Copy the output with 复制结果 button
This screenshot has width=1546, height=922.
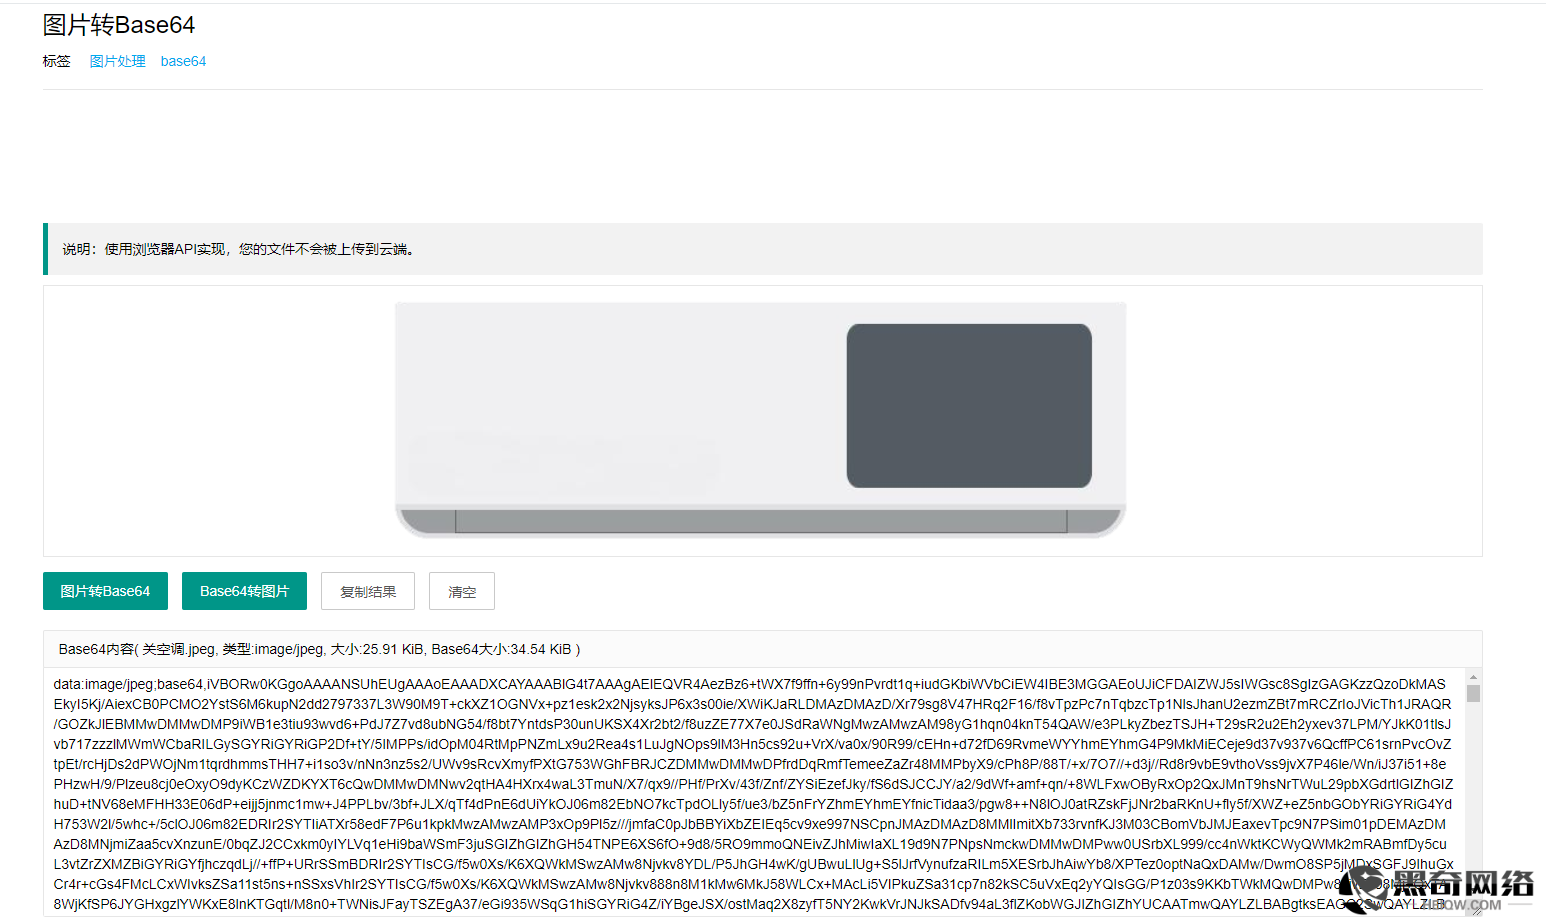tap(368, 591)
